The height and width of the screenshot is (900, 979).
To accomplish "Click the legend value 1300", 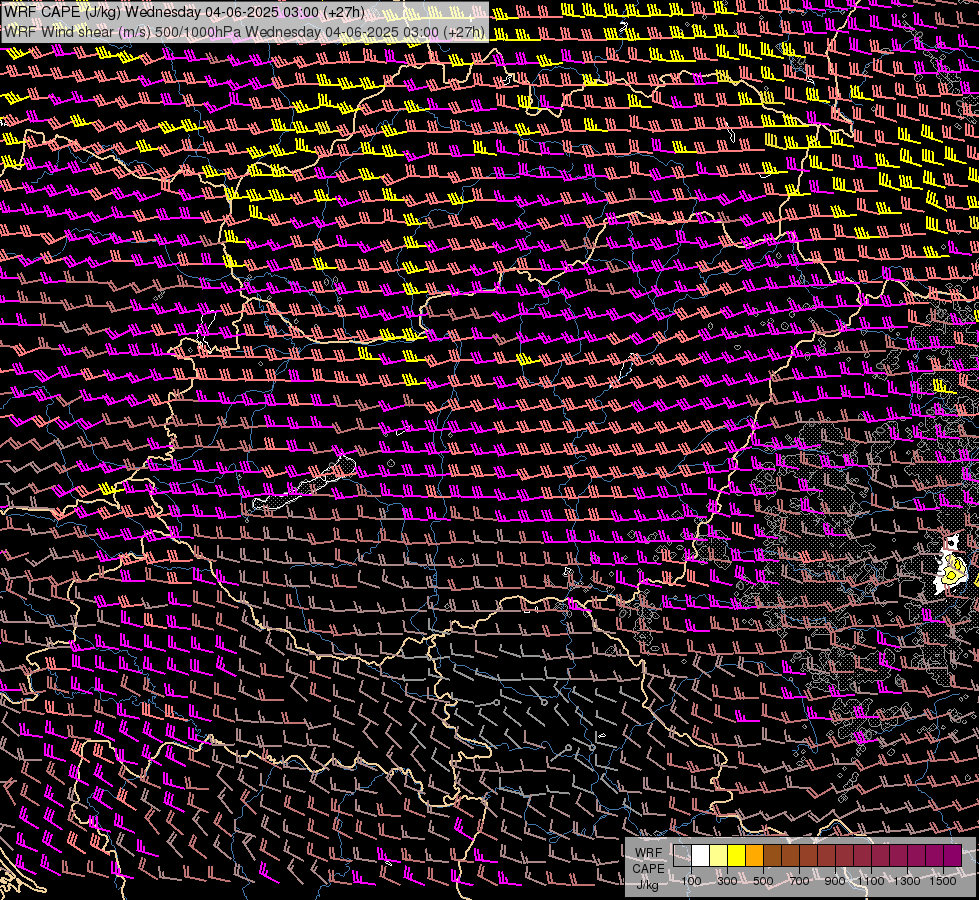I will click(x=907, y=881).
